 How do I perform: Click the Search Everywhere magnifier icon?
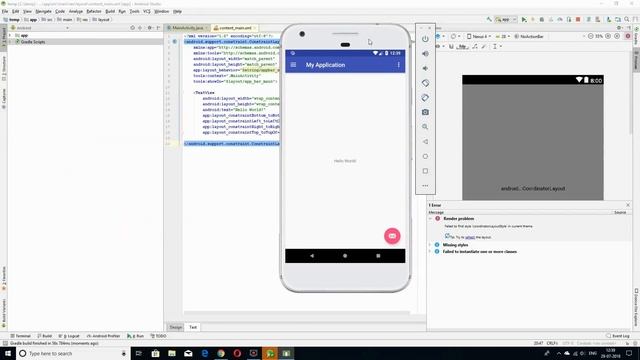pyautogui.click(x=627, y=20)
